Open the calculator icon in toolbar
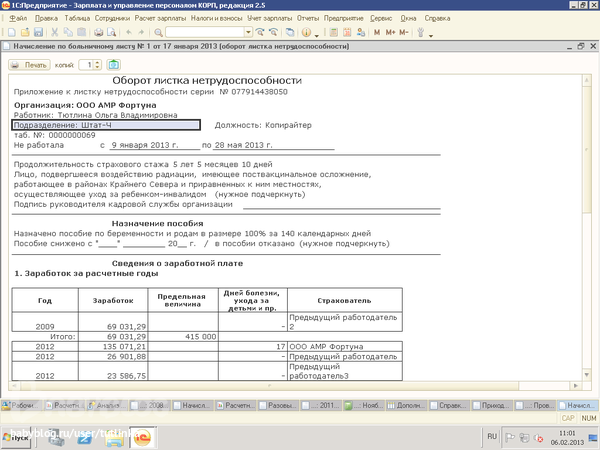Image resolution: width=600 pixels, height=450 pixels. pyautogui.click(x=334, y=33)
